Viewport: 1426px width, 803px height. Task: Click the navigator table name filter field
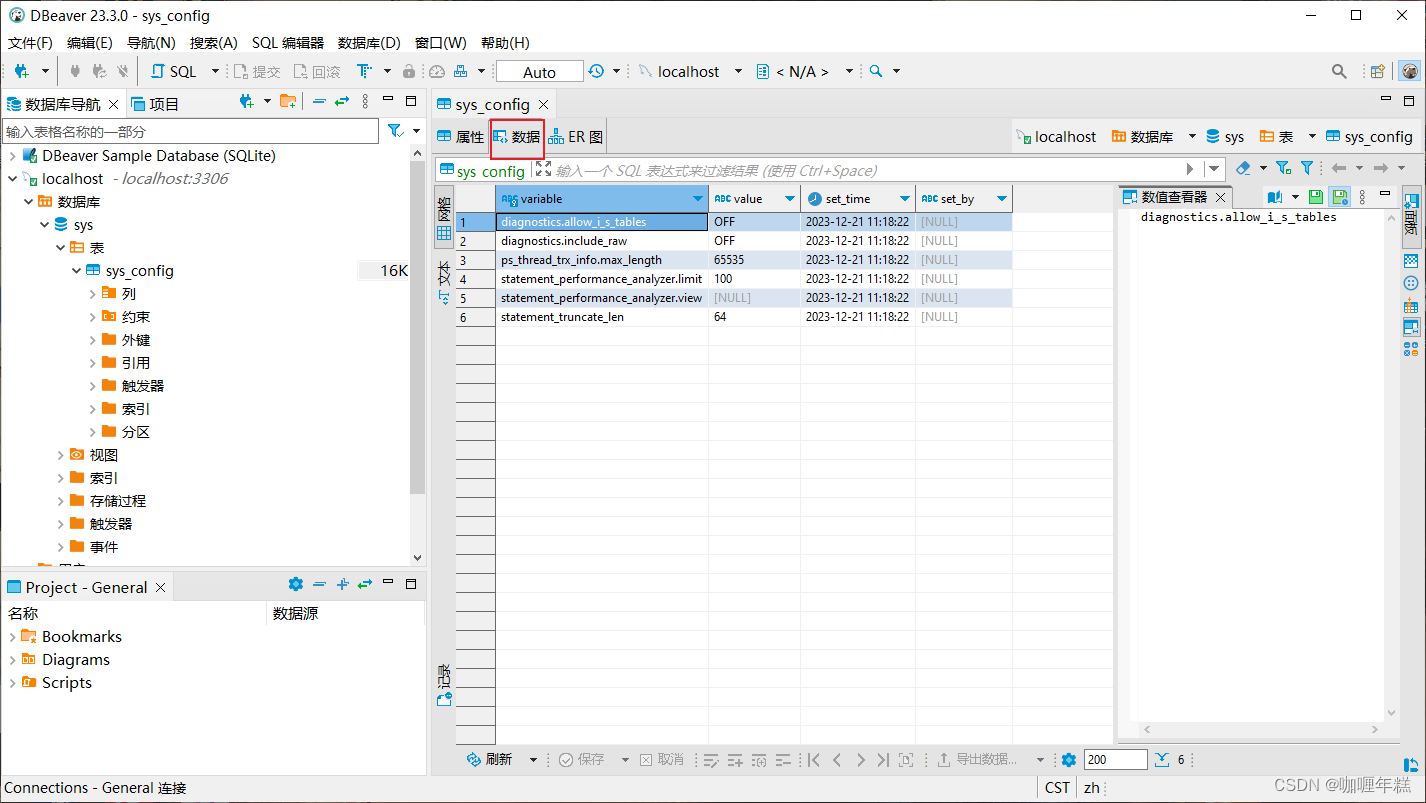click(x=190, y=132)
